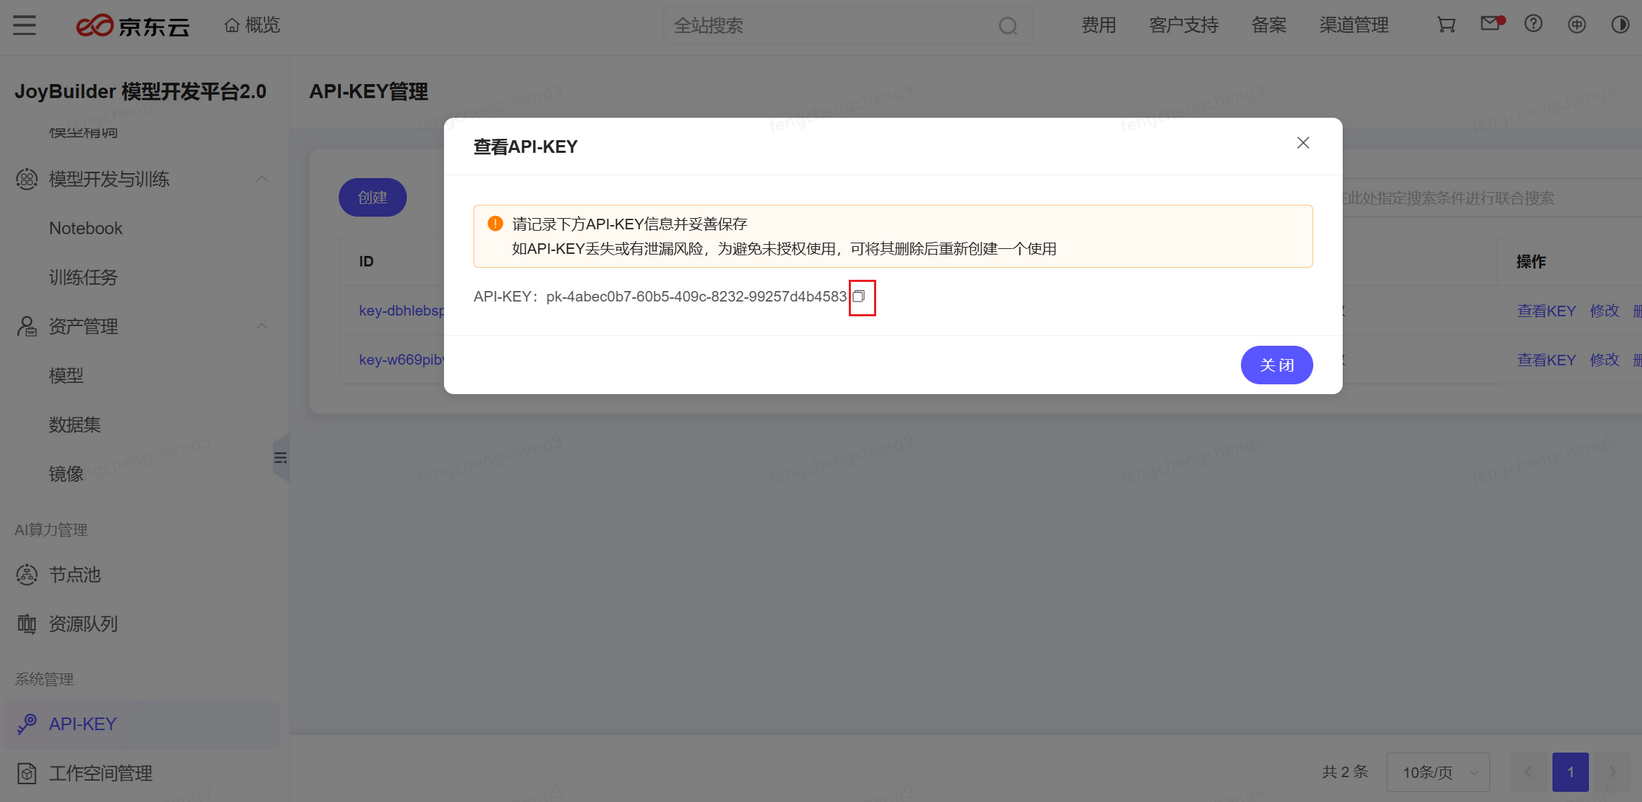
Task: Click the orange warning icon in the notice
Action: point(495,223)
